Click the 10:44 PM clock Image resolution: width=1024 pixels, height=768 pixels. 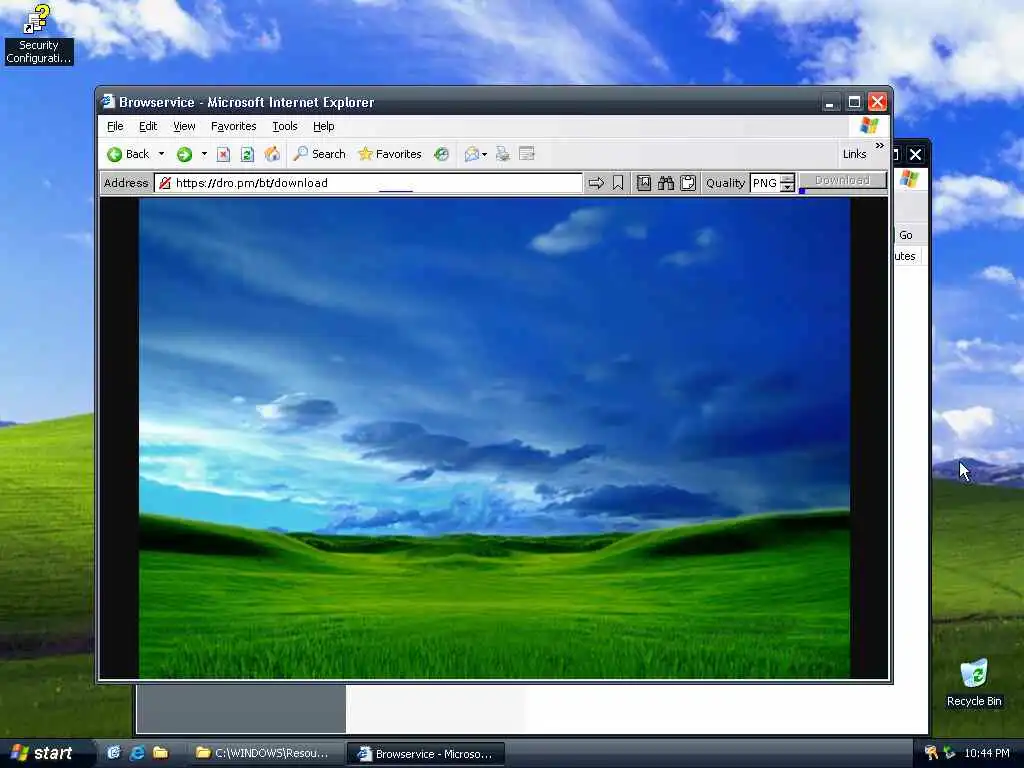pyautogui.click(x=987, y=753)
